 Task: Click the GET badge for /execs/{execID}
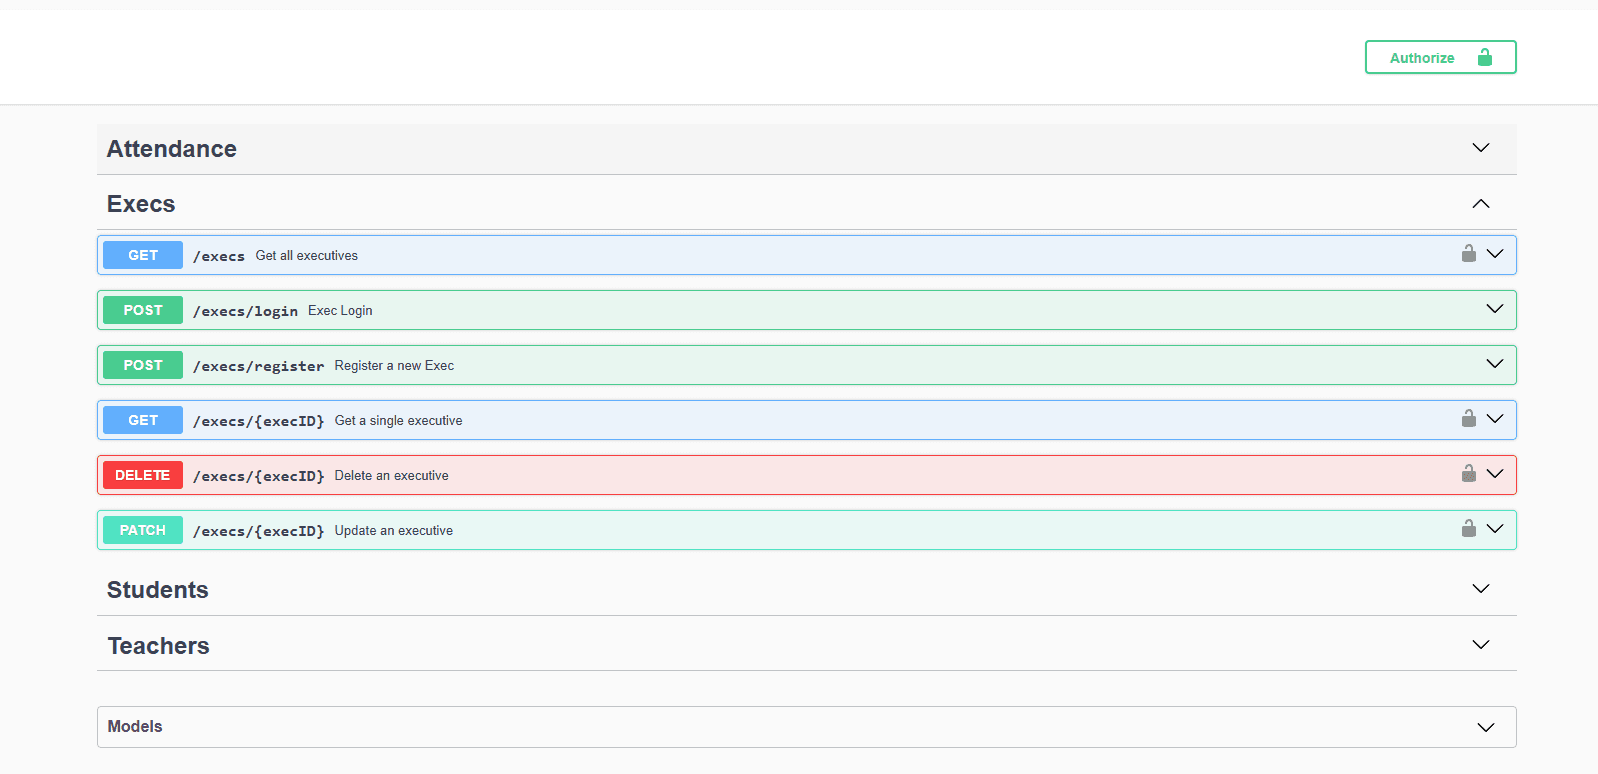(x=143, y=420)
